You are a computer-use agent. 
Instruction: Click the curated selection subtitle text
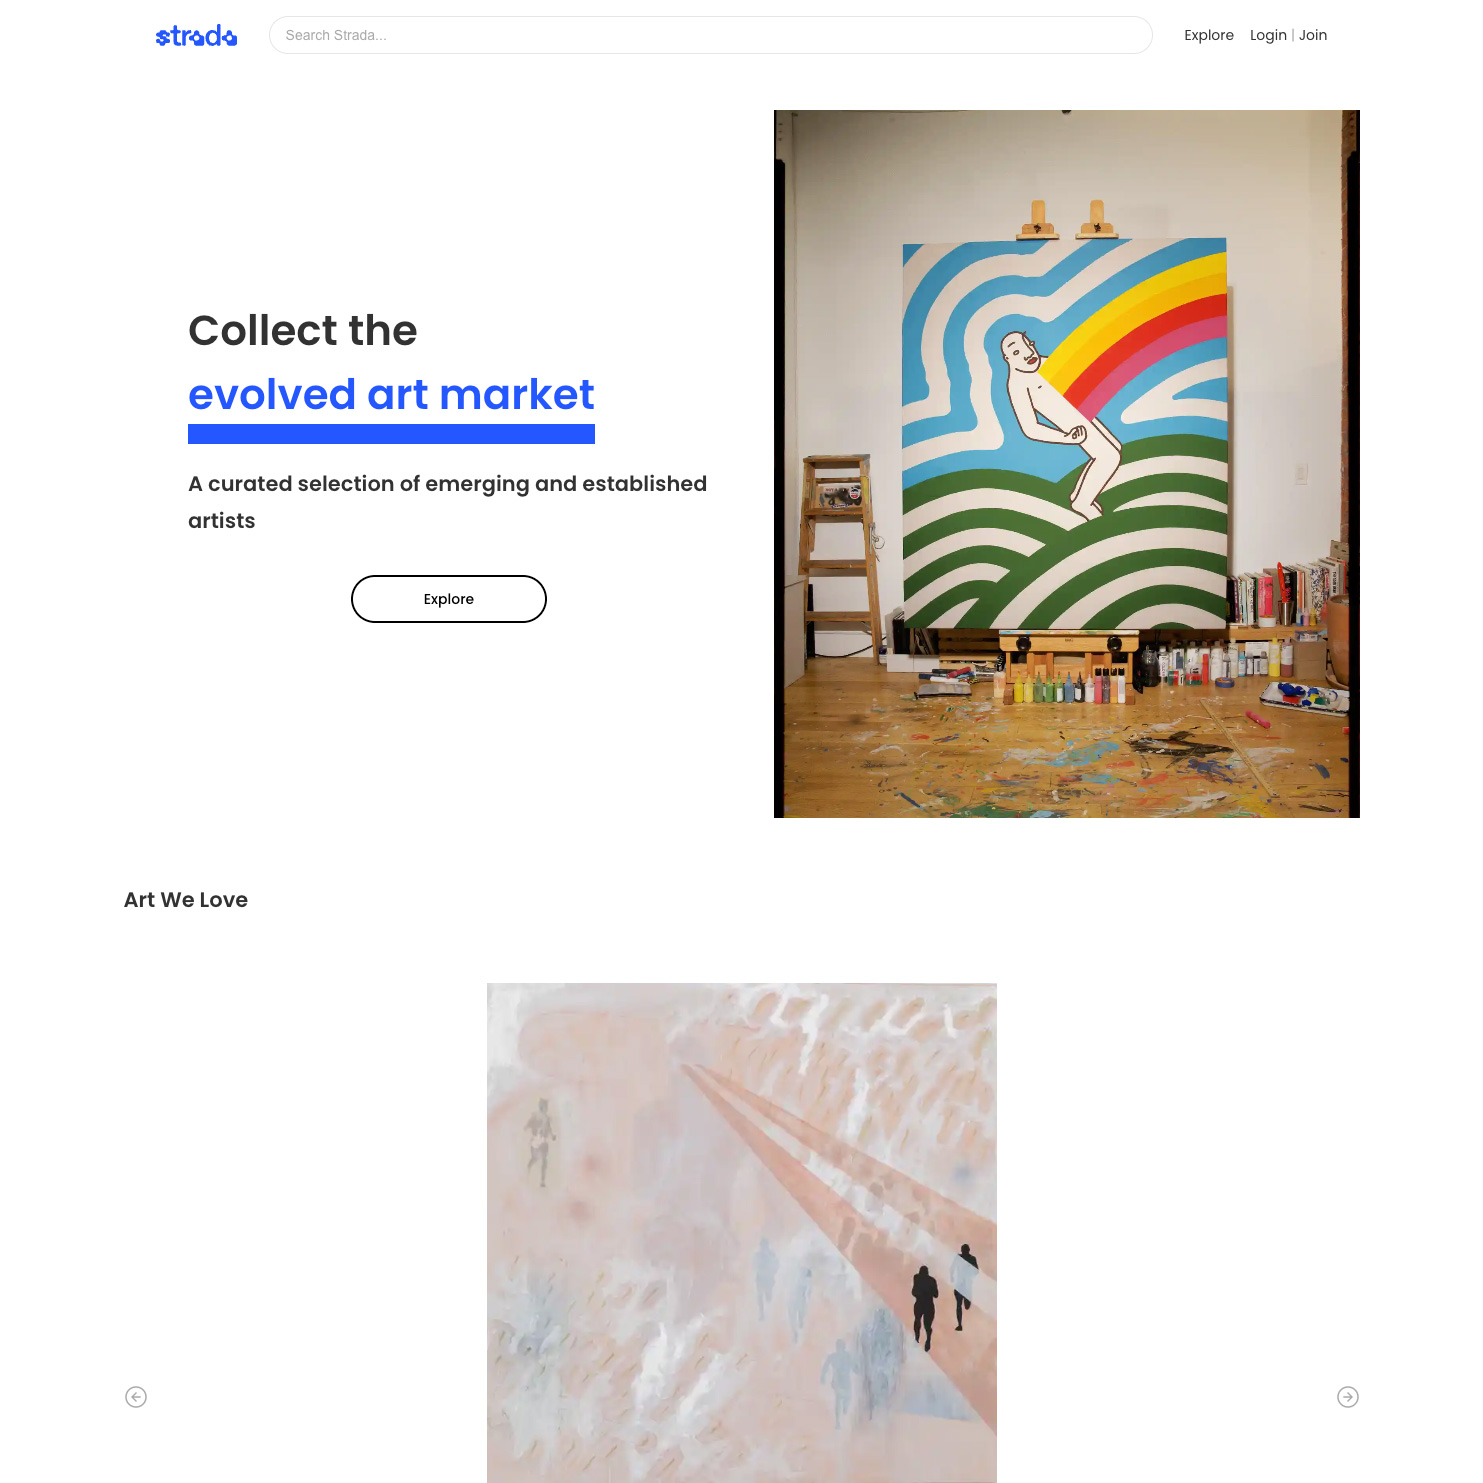[x=448, y=502]
